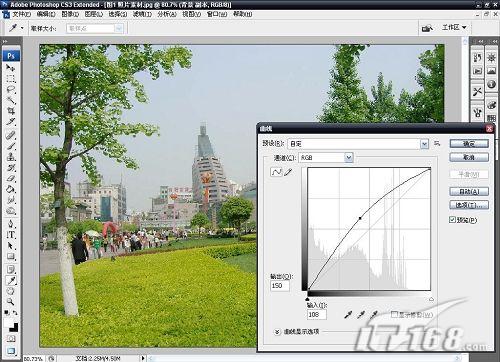Expand 曲线显示选项 curve display options
500x362 pixels.
coord(277,332)
